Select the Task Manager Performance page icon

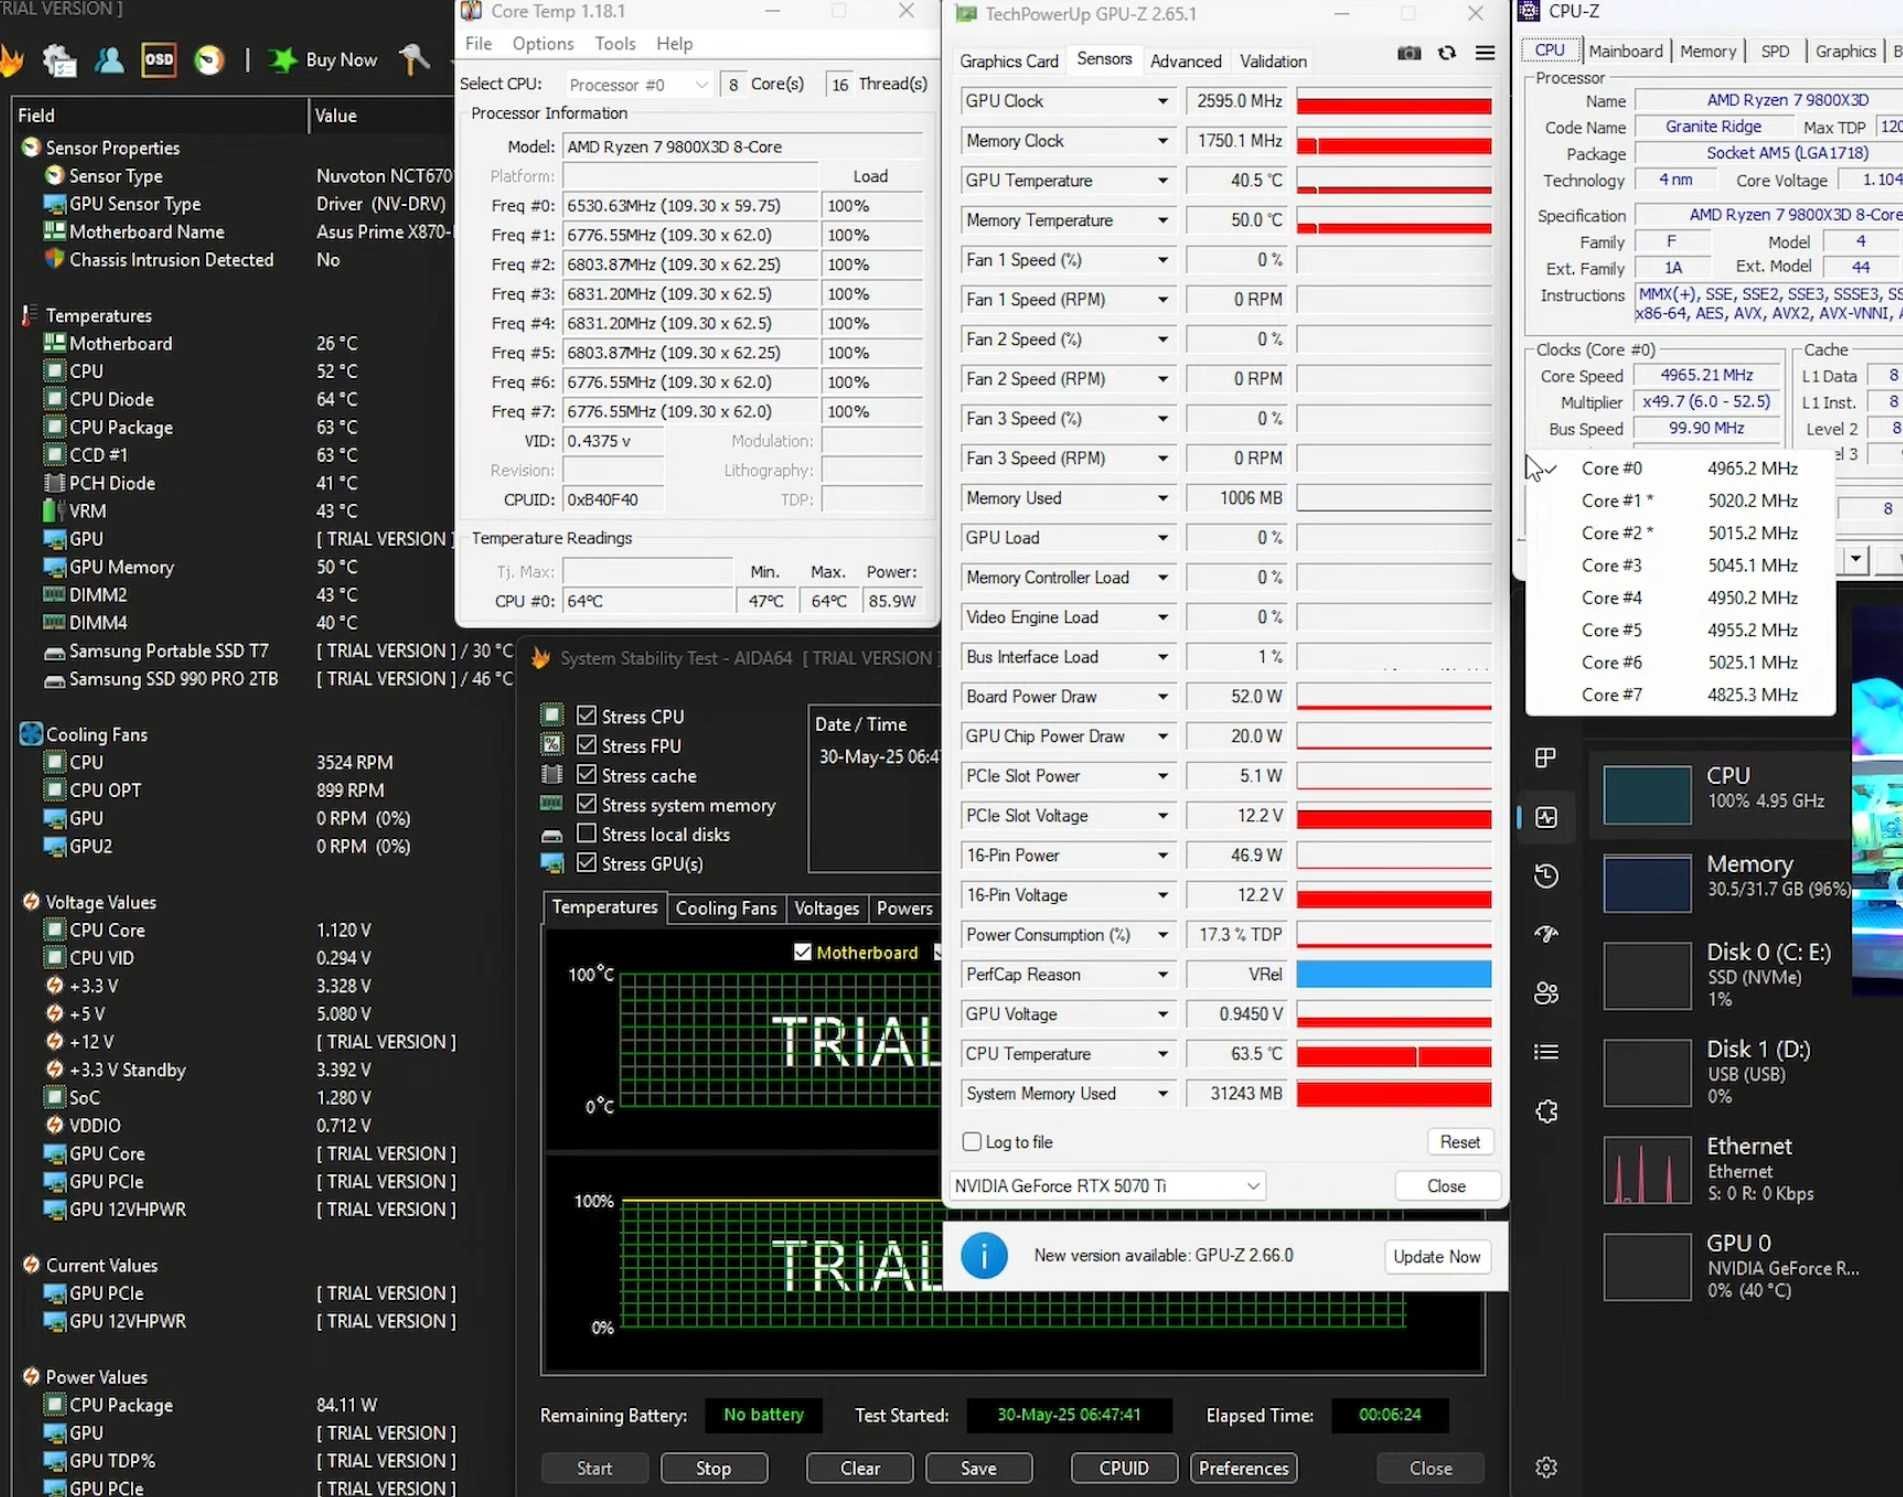tap(1546, 817)
